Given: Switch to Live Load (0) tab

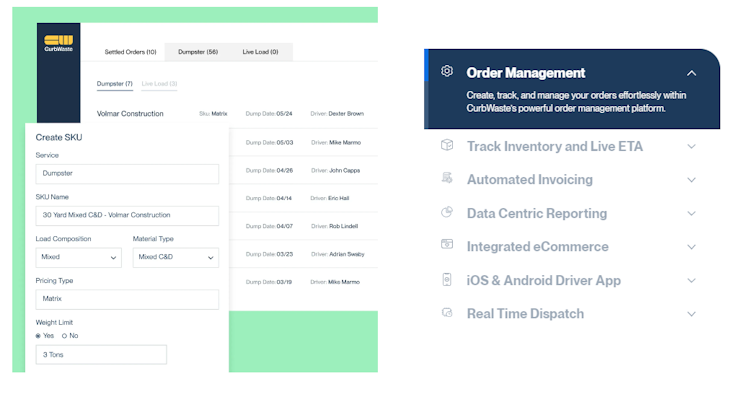Looking at the screenshot, I should [x=260, y=52].
